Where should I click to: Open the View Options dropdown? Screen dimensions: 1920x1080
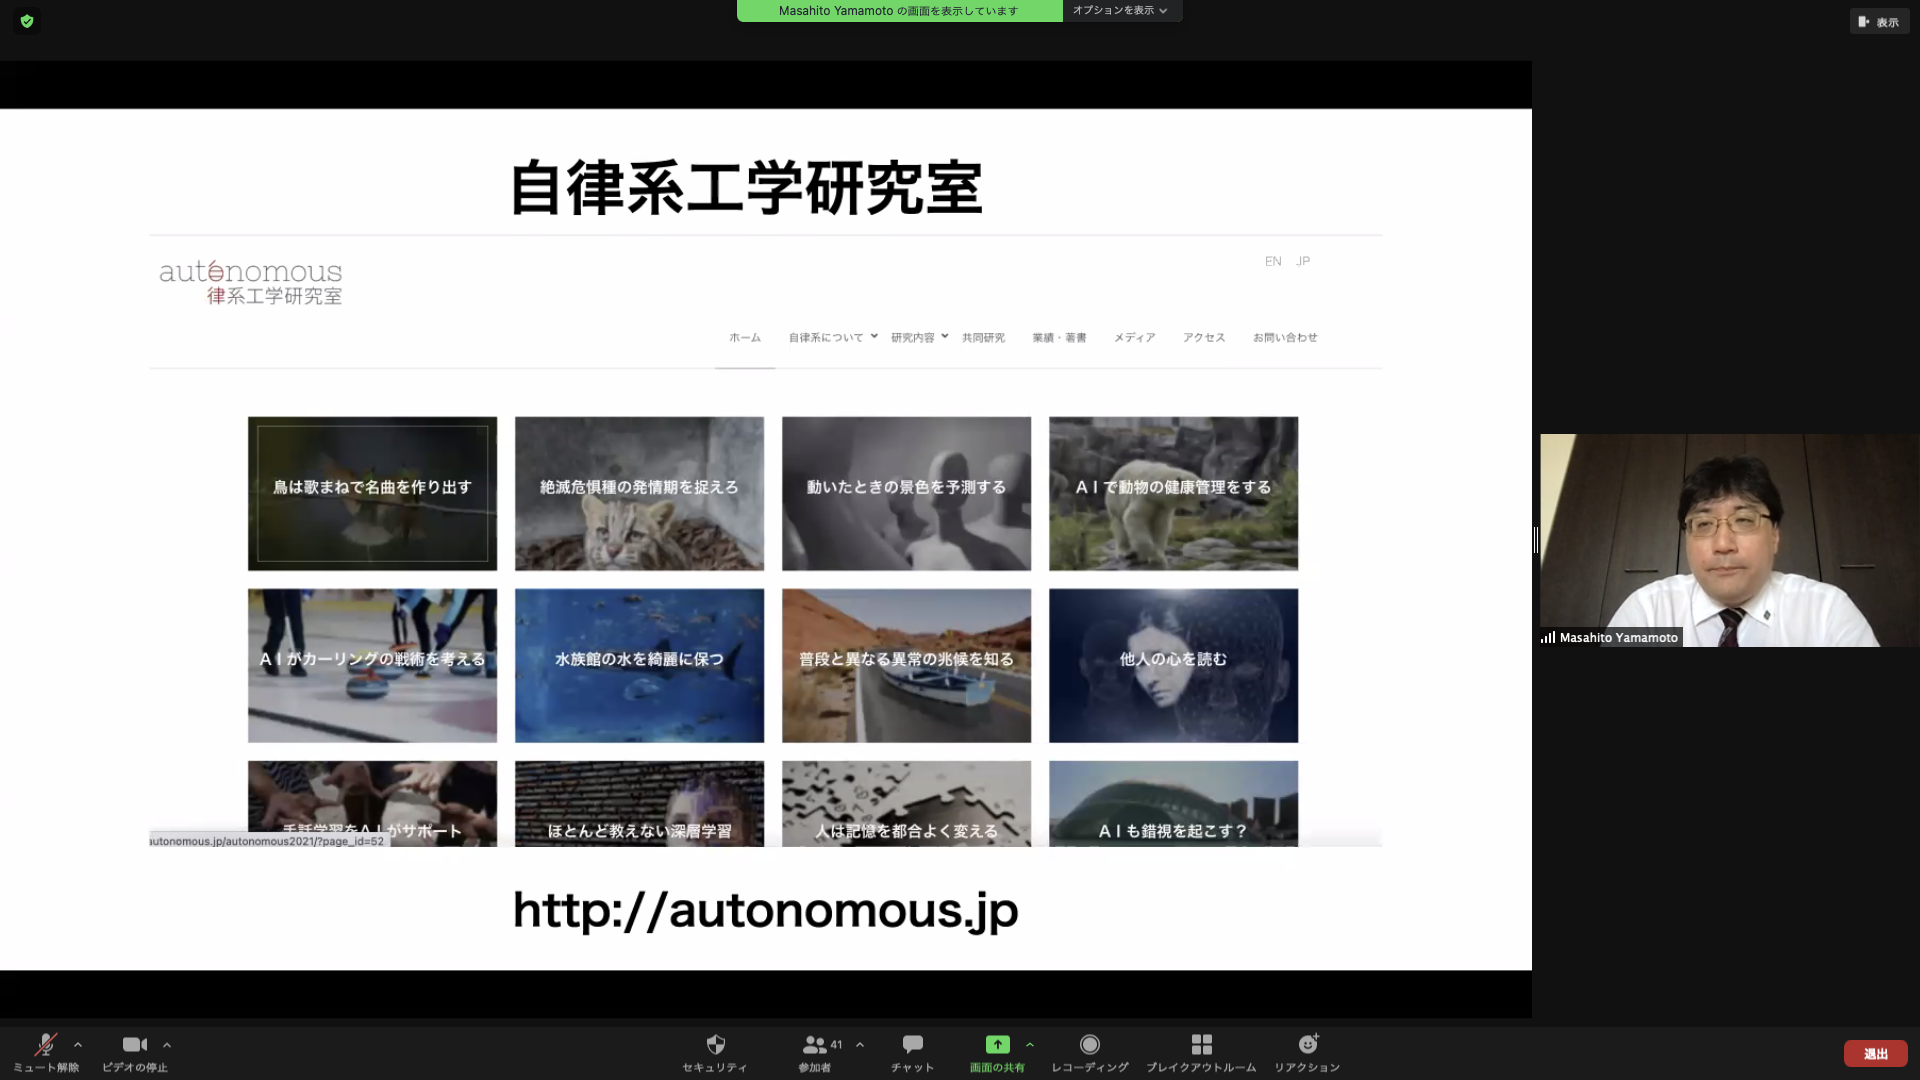[1121, 10]
